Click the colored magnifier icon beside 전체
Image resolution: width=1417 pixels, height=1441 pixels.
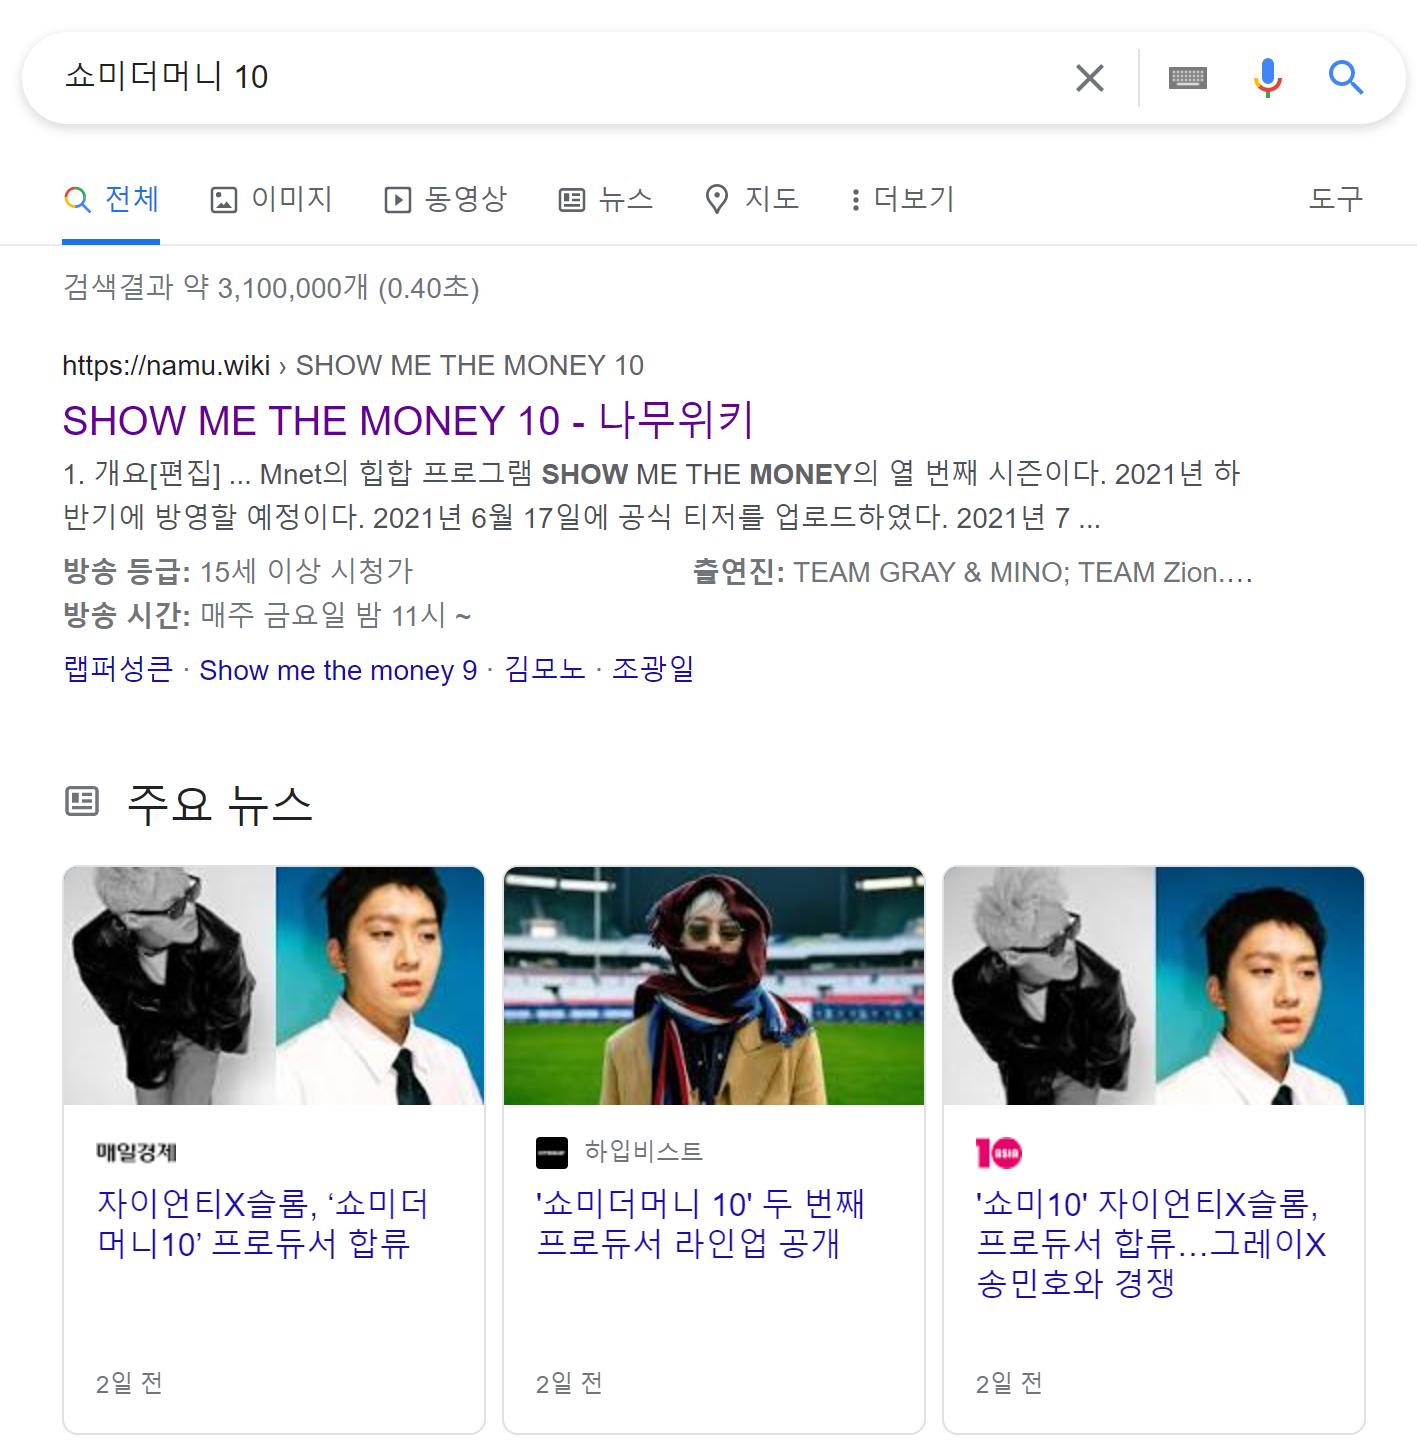pyautogui.click(x=77, y=200)
